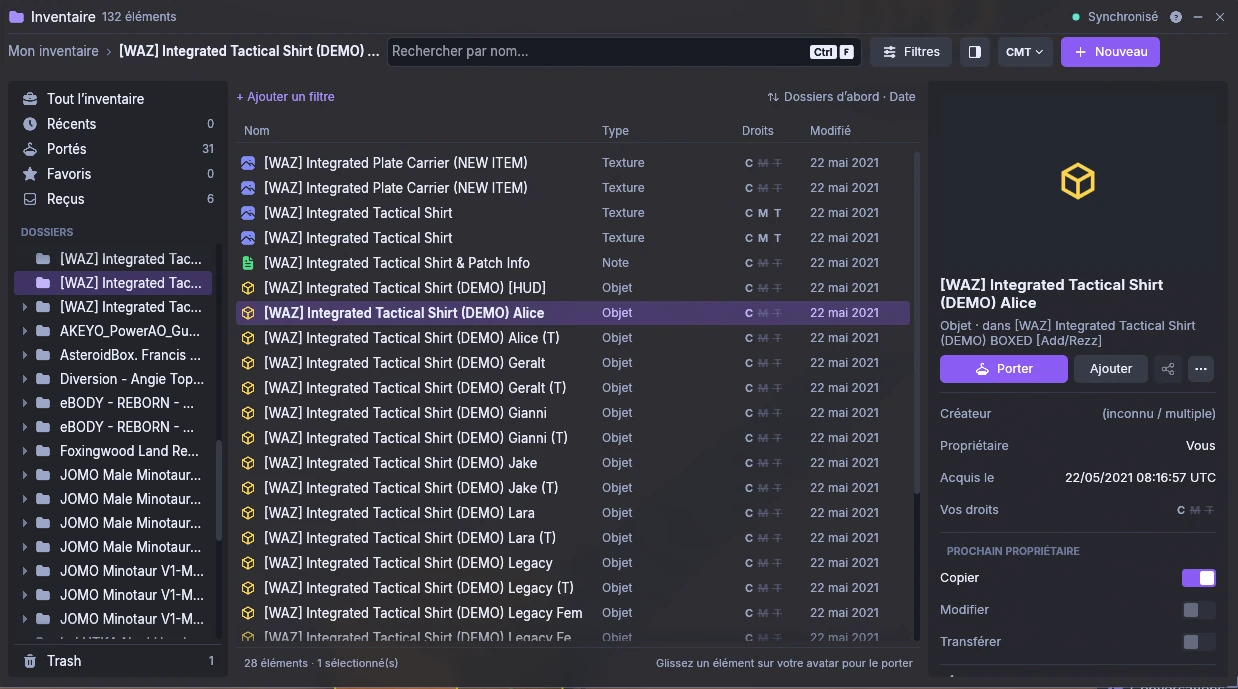
Task: Toggle the side panel layout icon
Action: coord(975,52)
